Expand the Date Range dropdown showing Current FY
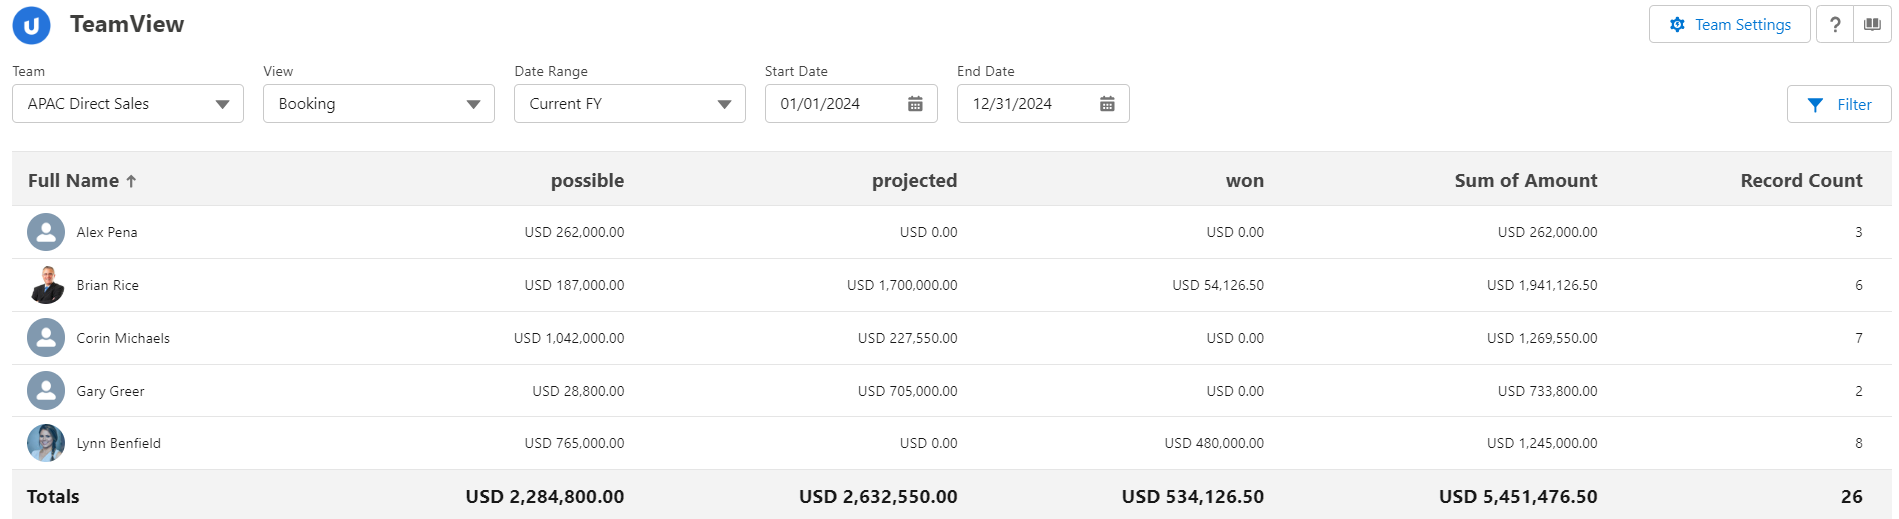Image resolution: width=1899 pixels, height=519 pixels. tap(630, 104)
